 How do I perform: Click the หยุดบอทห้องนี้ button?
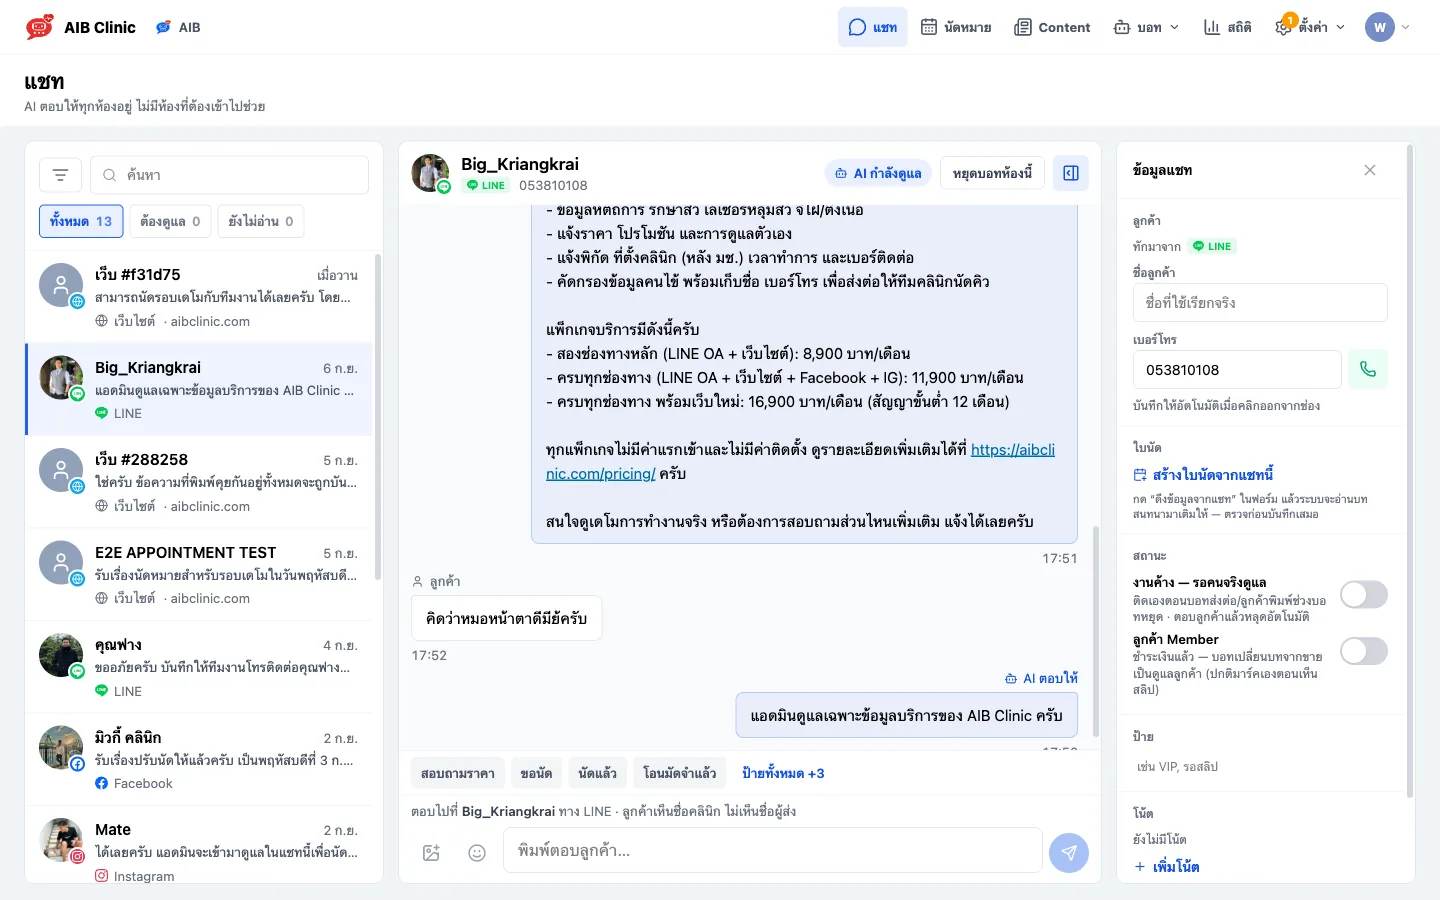click(992, 173)
